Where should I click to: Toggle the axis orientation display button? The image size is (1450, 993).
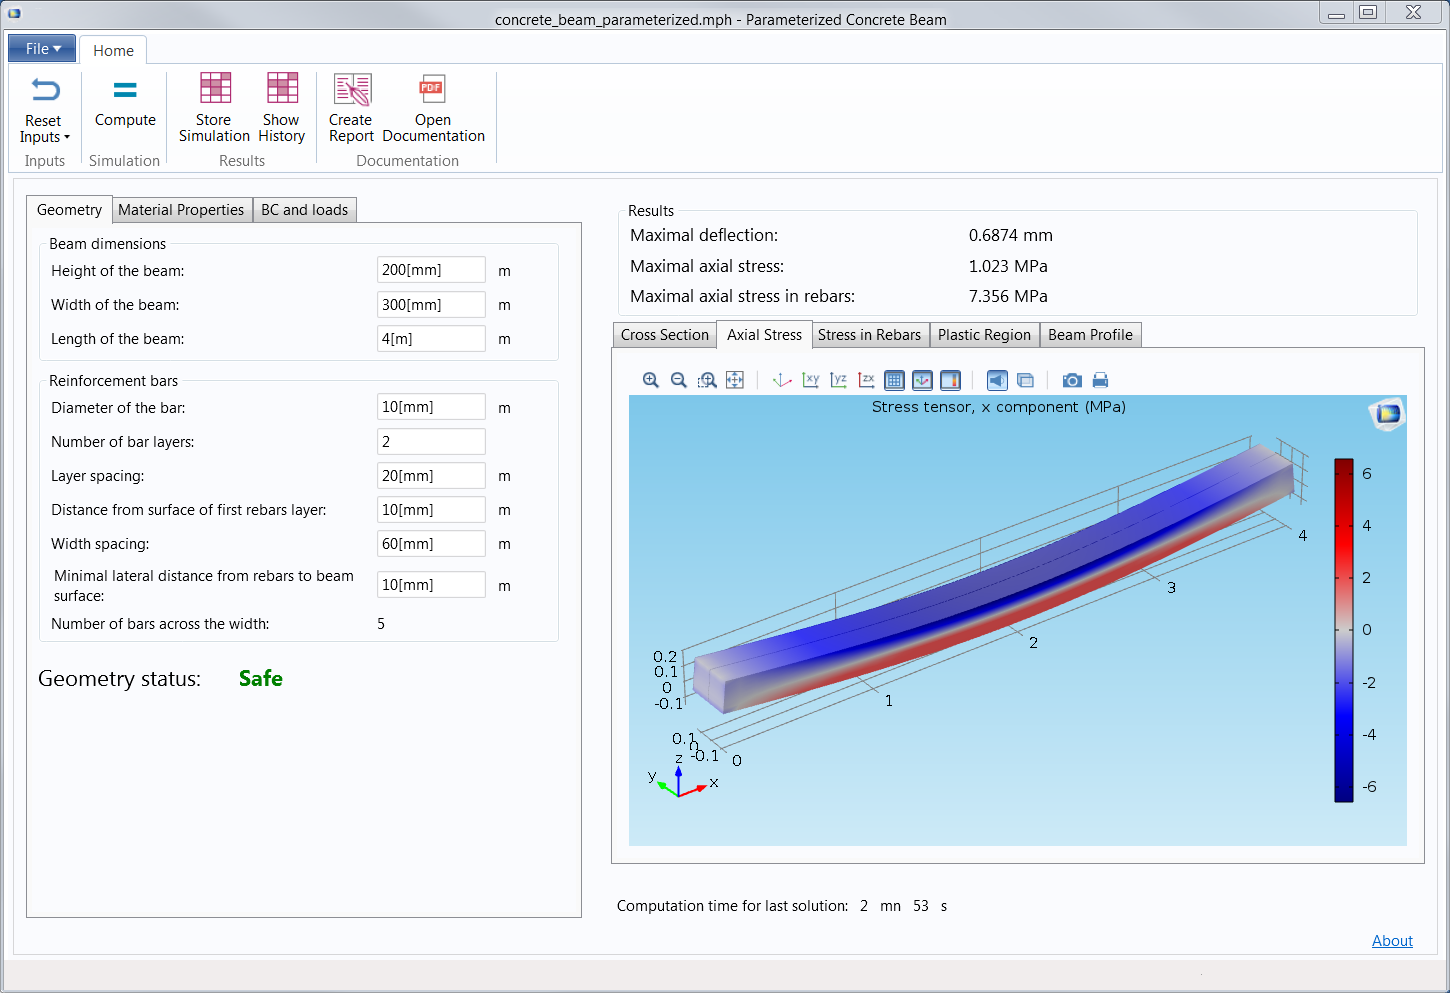[x=922, y=380]
